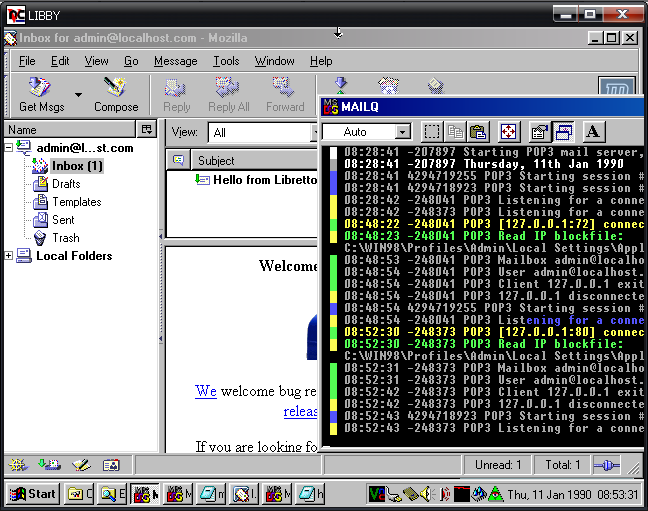The image size is (648, 511).
Task: Click the Forward toolbar icon
Action: pyautogui.click(x=285, y=96)
